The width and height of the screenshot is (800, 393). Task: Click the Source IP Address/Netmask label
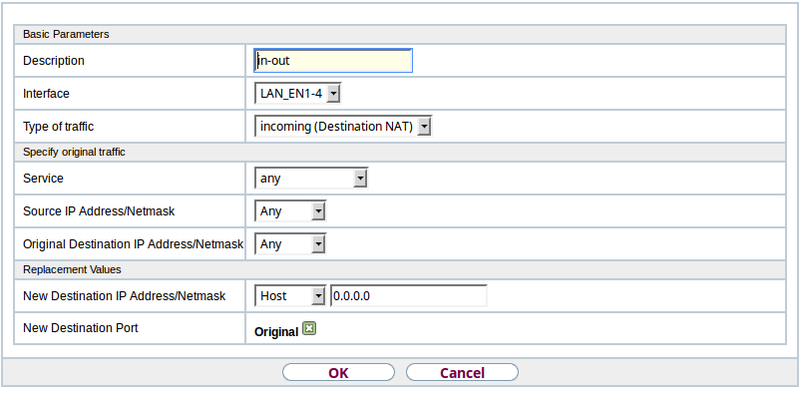[98, 211]
